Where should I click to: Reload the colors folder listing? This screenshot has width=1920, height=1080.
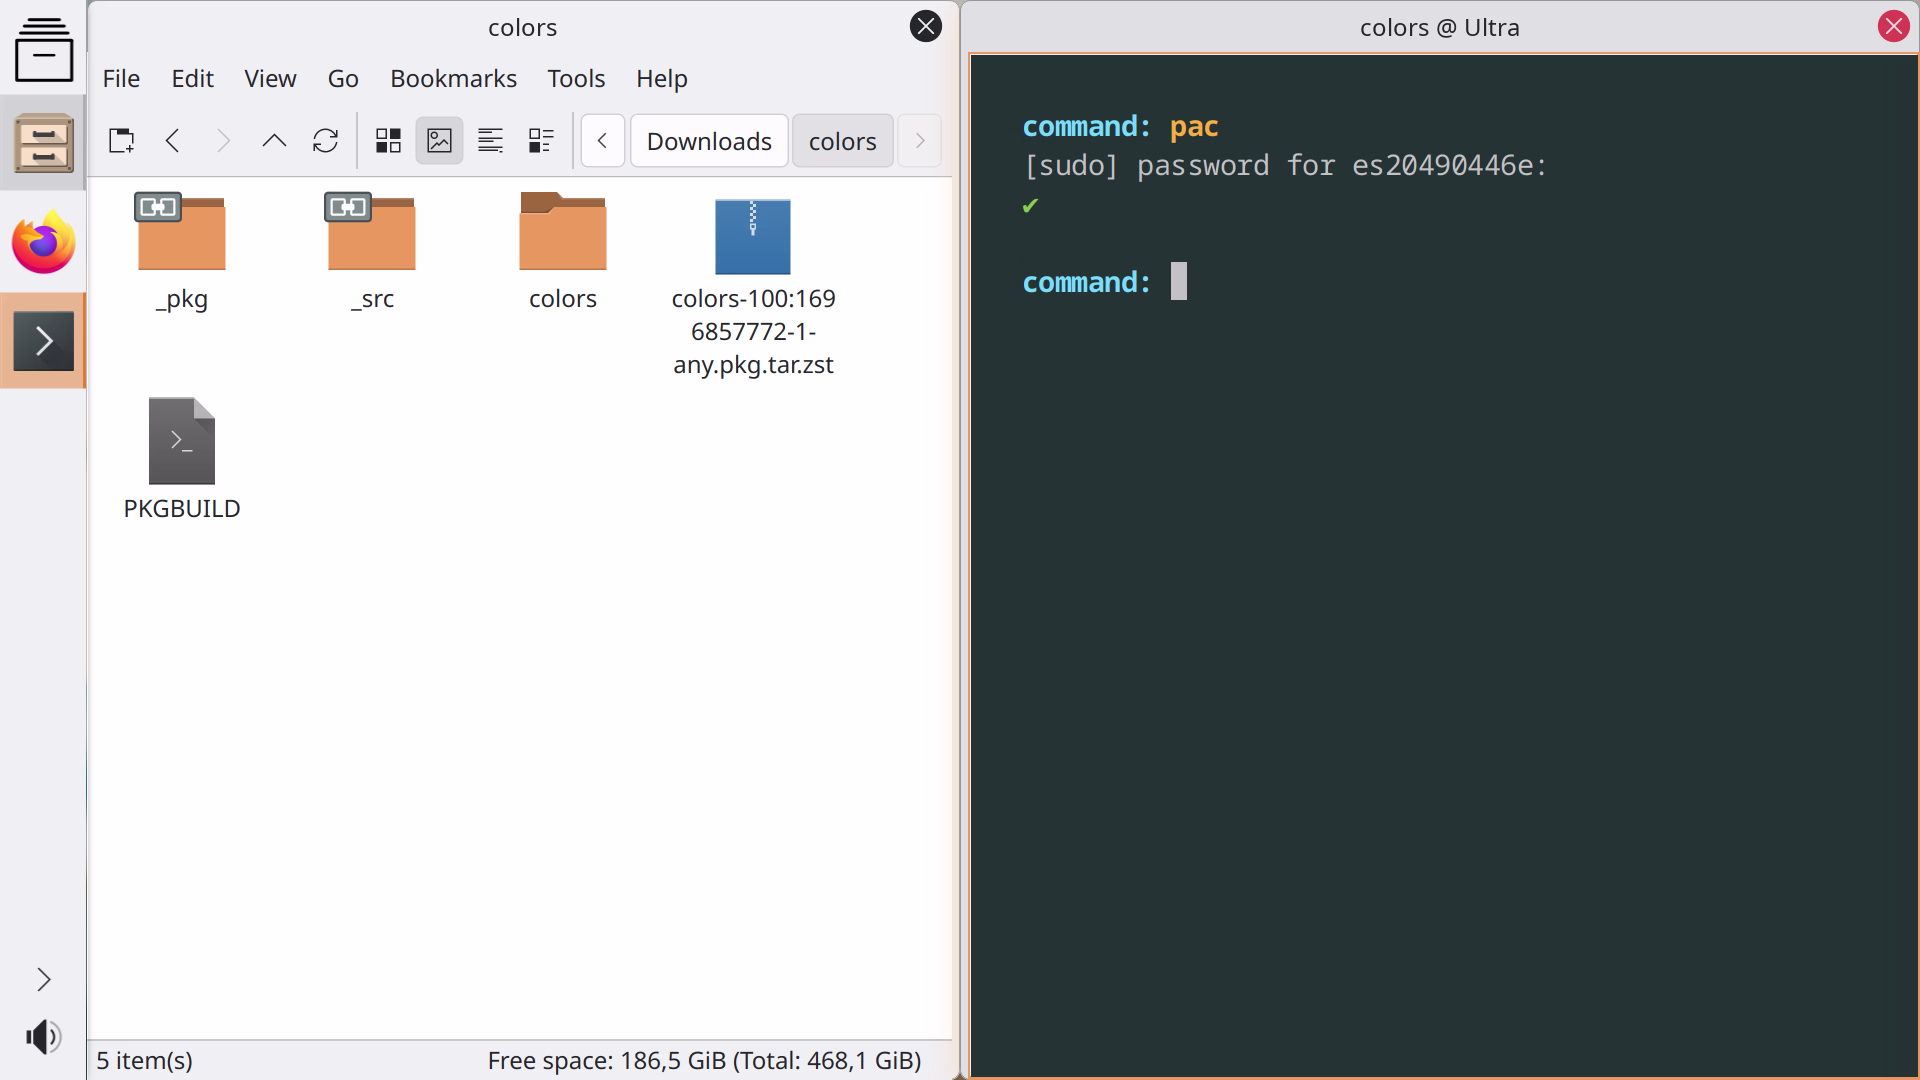325,141
